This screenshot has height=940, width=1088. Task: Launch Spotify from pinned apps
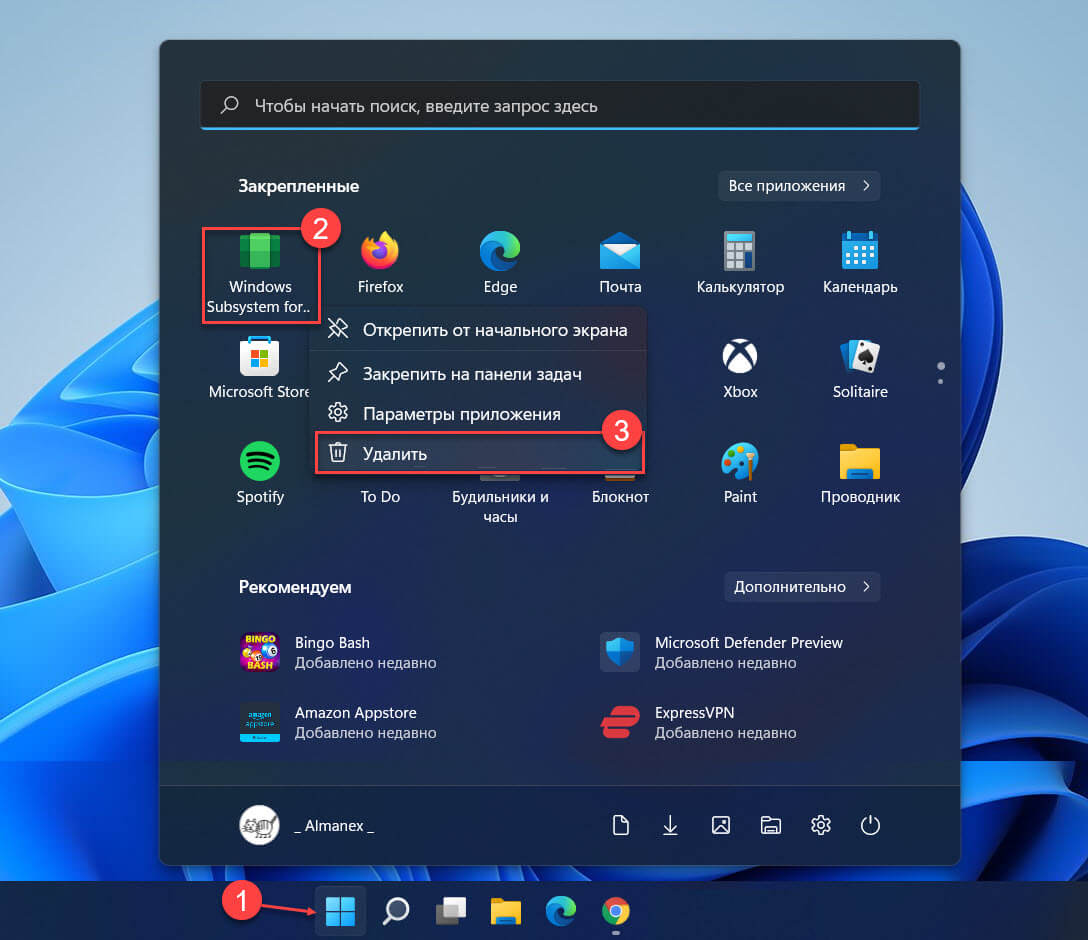(x=260, y=474)
